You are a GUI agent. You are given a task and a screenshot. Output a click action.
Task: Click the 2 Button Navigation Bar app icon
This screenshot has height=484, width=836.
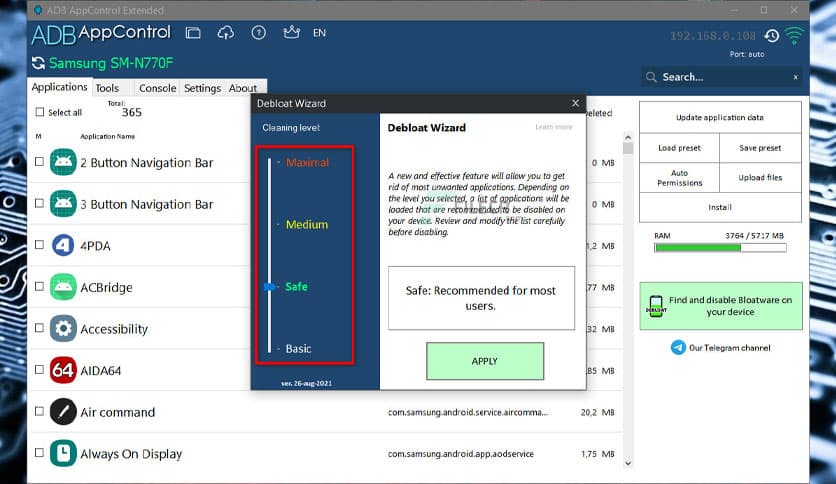click(63, 162)
